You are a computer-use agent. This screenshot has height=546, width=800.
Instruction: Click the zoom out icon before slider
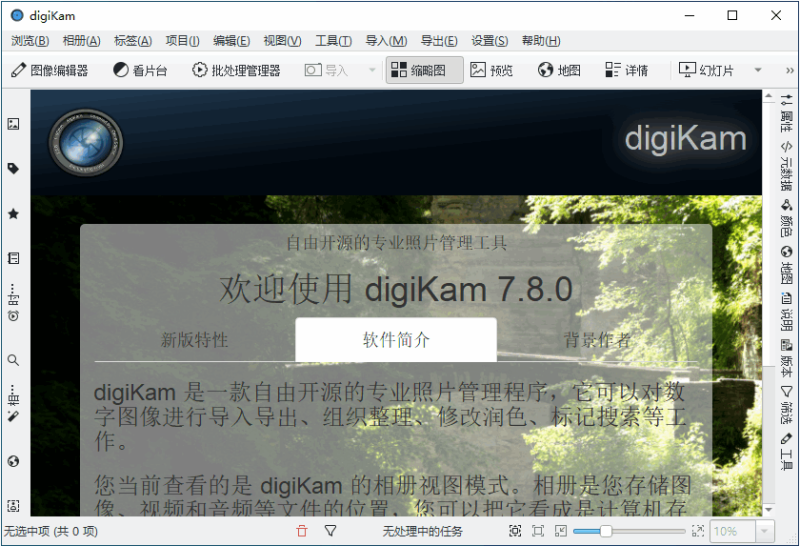[561, 531]
